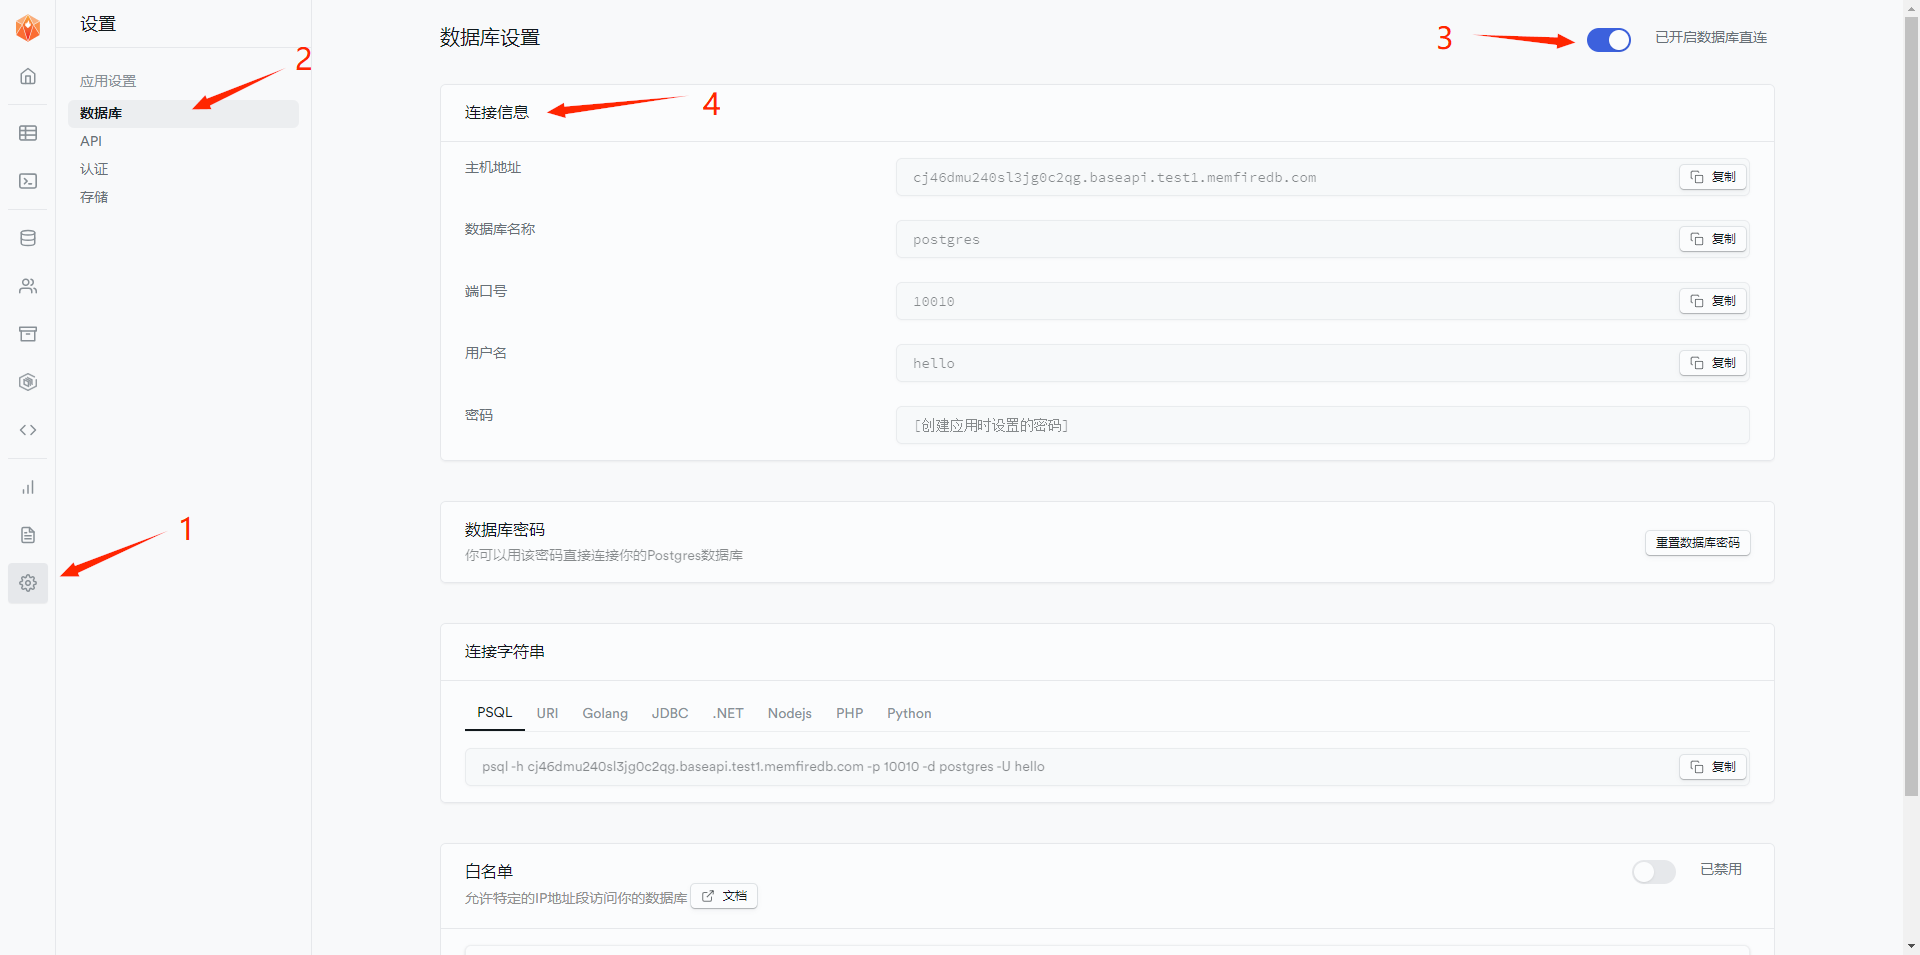Switch to the PHP tab
Viewport: 1920px width, 955px height.
[849, 713]
